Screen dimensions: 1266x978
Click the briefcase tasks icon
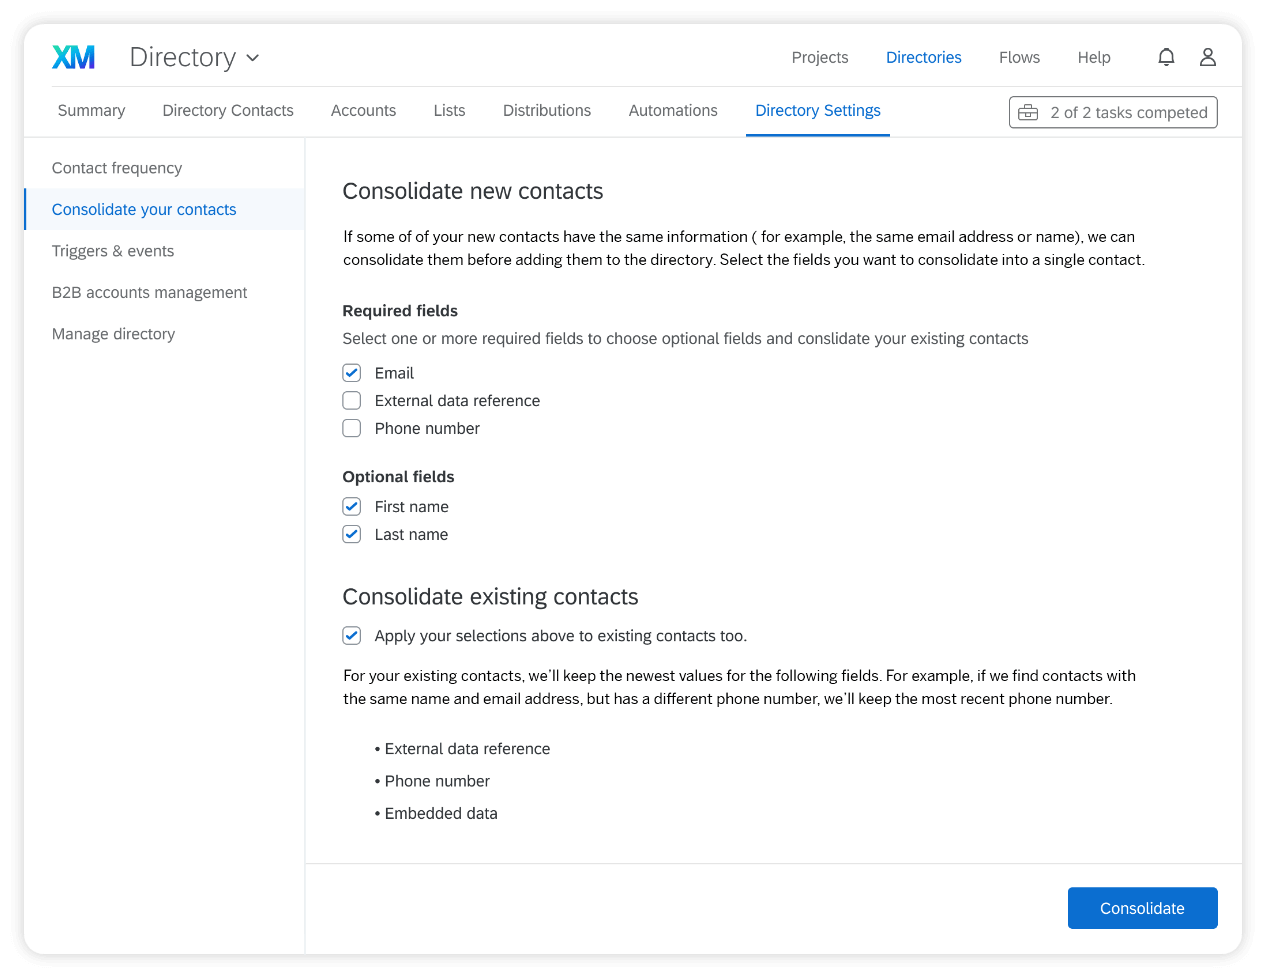[1028, 113]
